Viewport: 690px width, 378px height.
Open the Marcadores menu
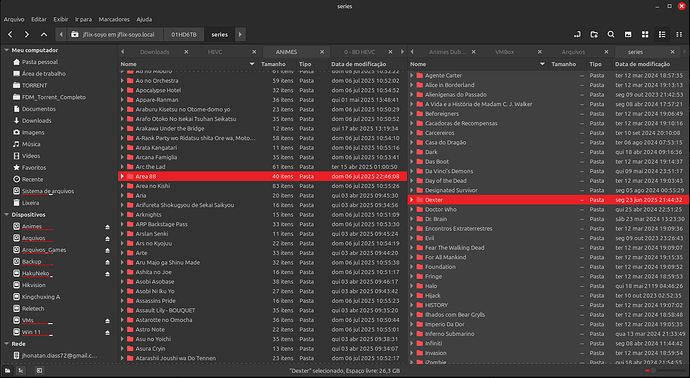(x=114, y=19)
